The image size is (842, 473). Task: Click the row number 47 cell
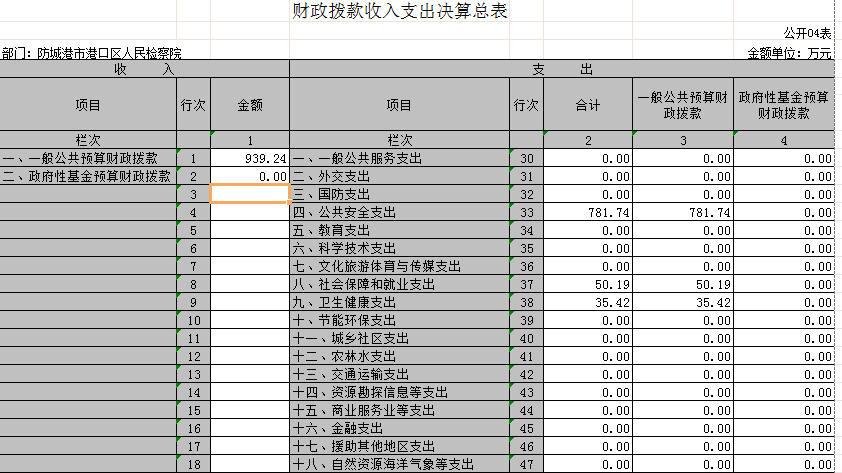click(x=526, y=464)
